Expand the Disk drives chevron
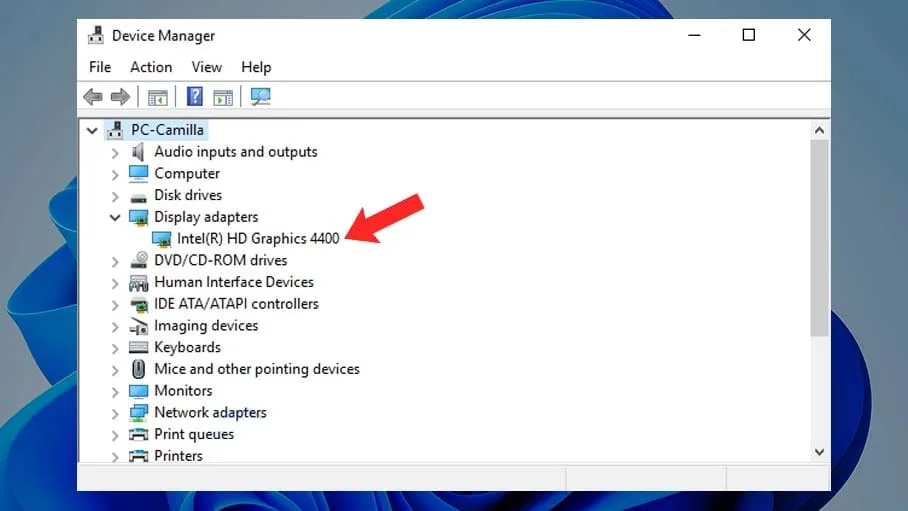This screenshot has width=908, height=511. click(x=115, y=196)
